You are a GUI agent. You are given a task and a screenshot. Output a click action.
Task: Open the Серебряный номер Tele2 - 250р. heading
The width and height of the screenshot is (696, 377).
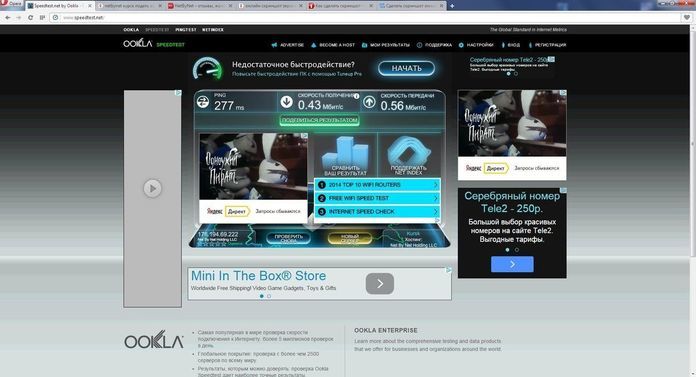tap(512, 202)
